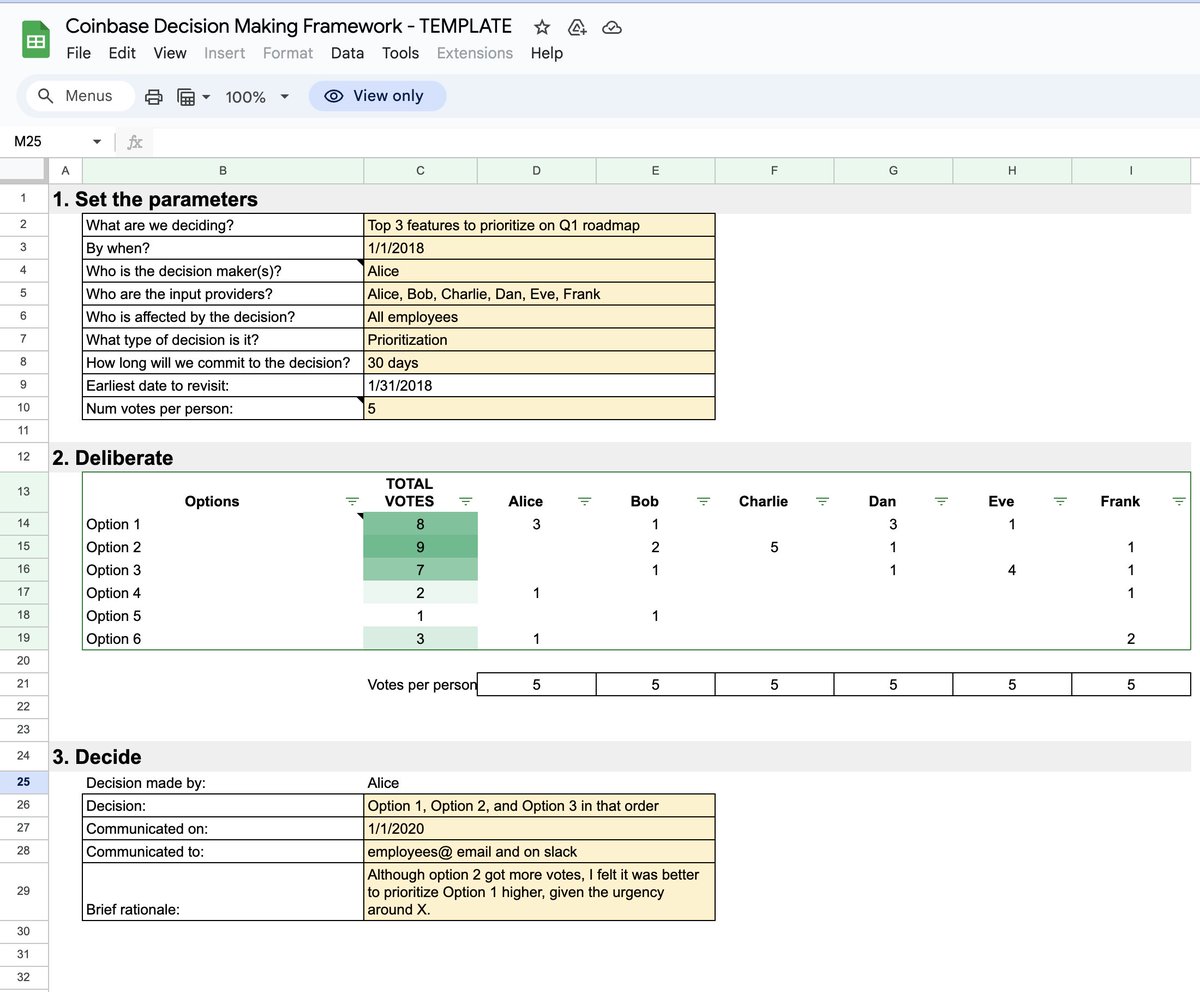Open the Frank column filter menu
Viewport: 1200px width, 992px height.
(1178, 501)
